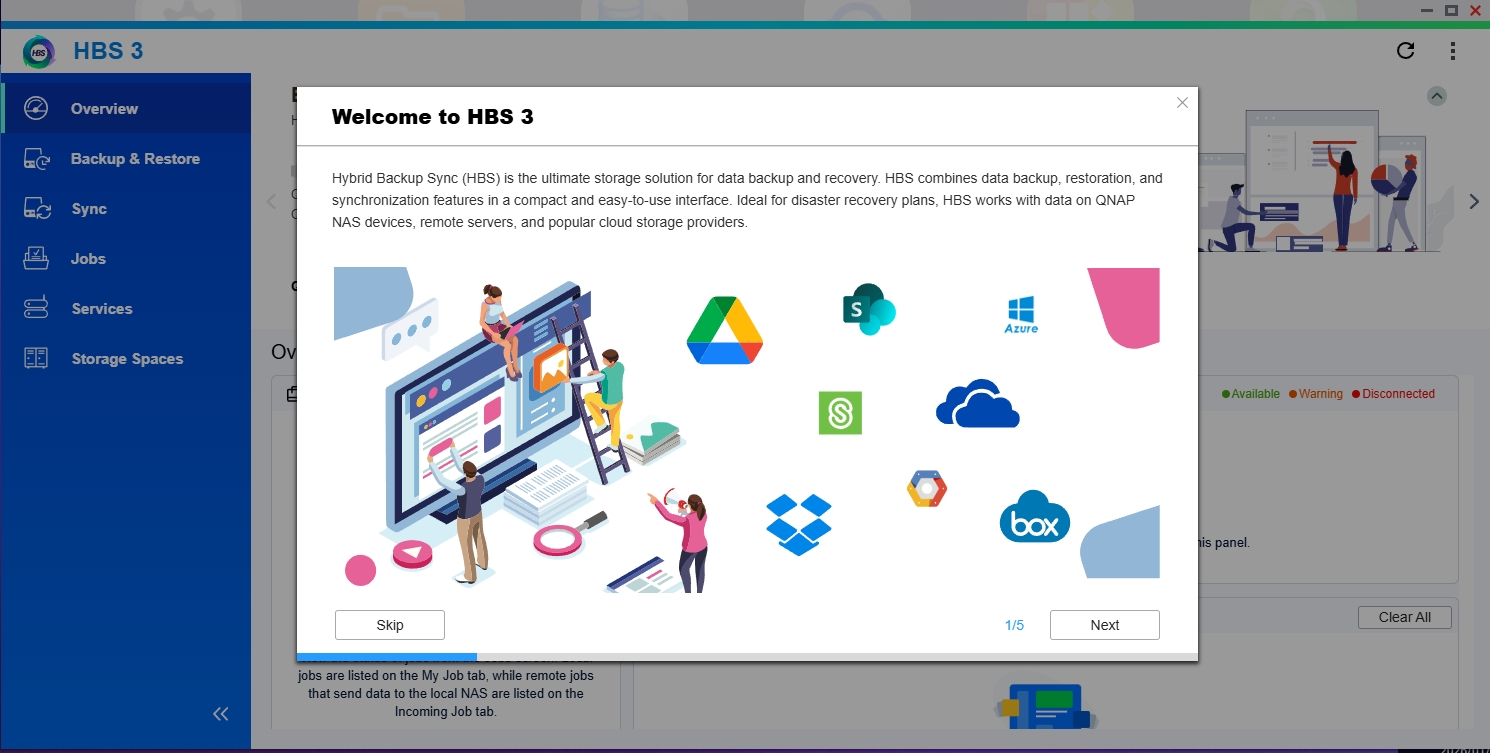Click Next in the welcome dialog
Screen dimensions: 1490x753
[1105, 625]
